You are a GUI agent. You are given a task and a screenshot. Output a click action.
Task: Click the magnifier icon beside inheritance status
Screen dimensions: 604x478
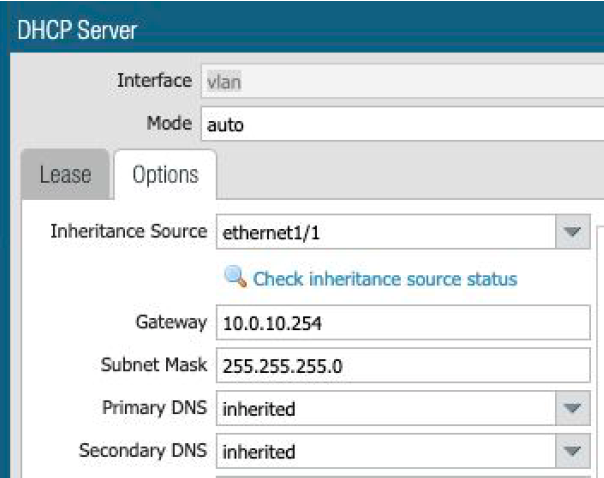(x=235, y=278)
